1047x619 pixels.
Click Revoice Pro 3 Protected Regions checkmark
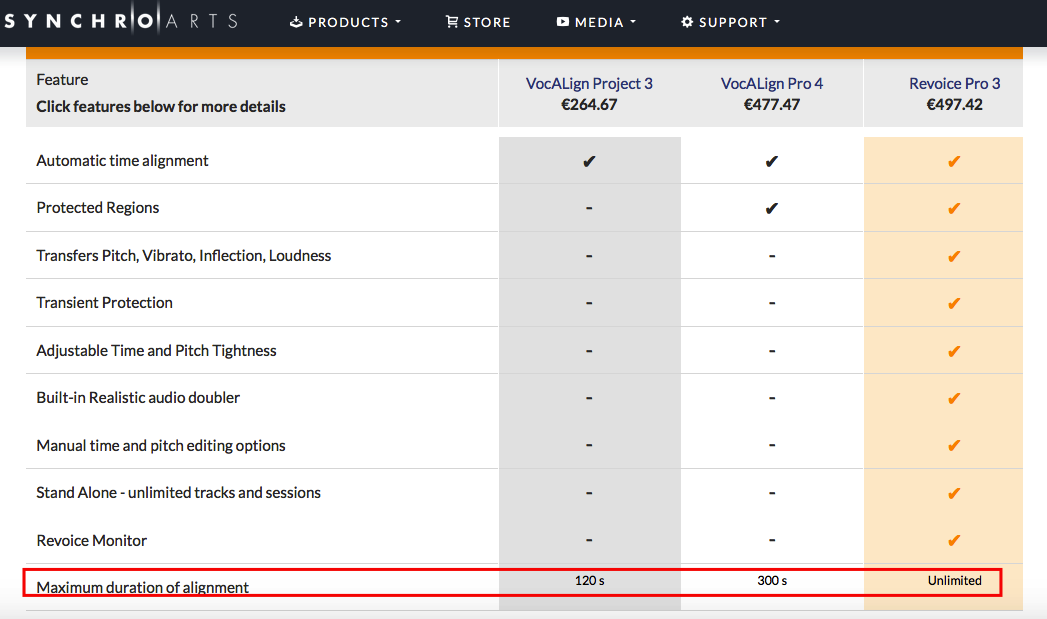[954, 208]
